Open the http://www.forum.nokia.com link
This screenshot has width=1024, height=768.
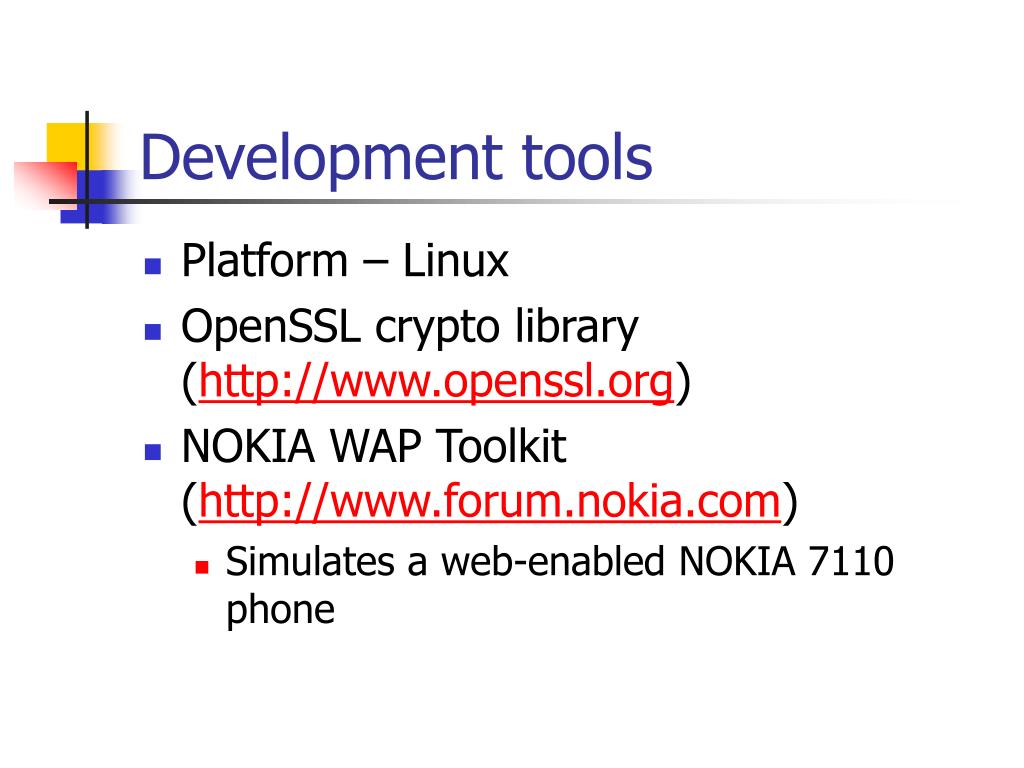point(490,502)
